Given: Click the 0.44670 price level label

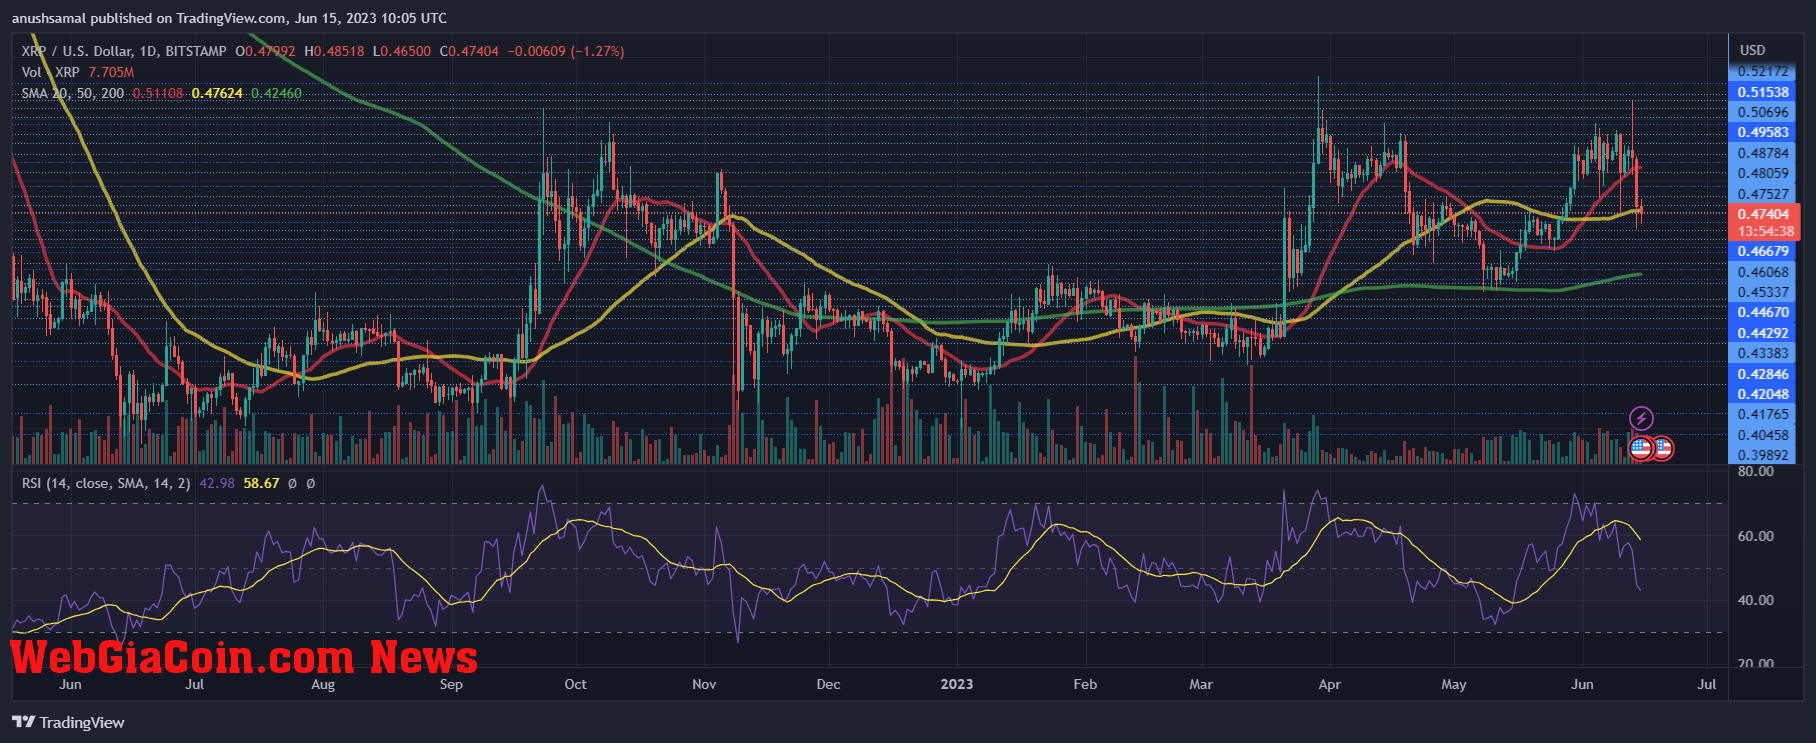Looking at the screenshot, I should (1763, 312).
